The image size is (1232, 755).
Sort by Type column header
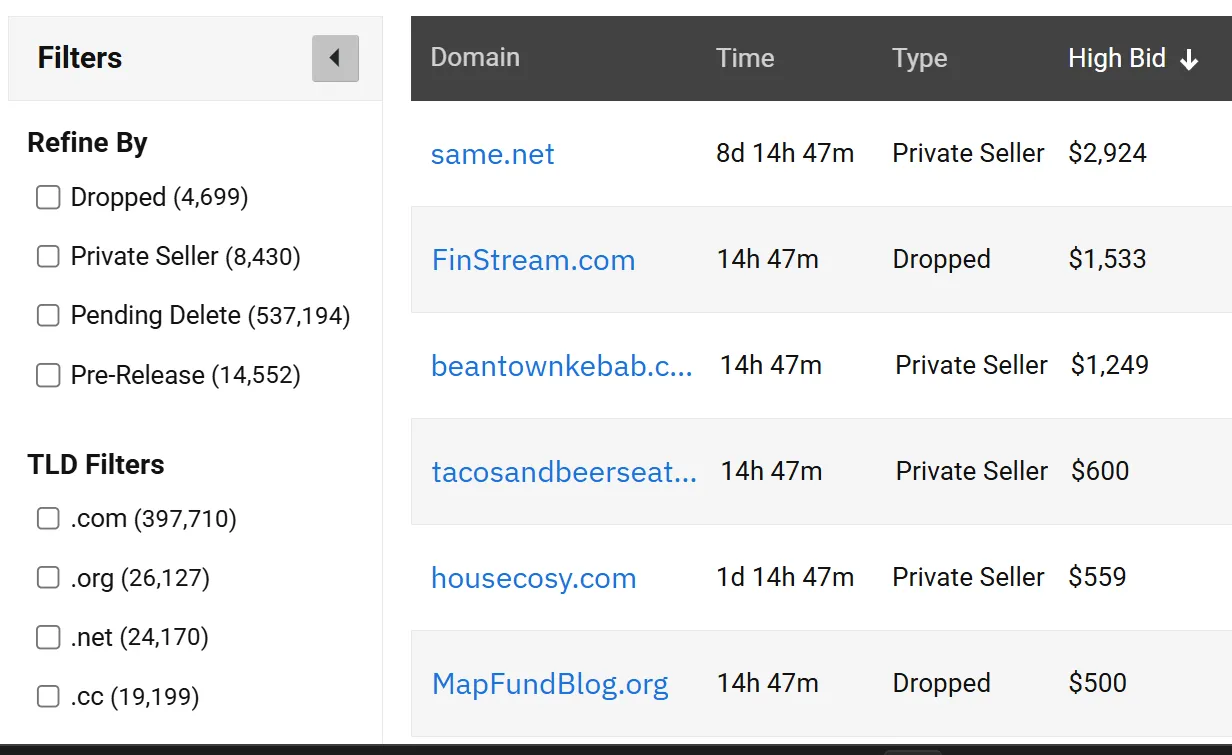click(x=919, y=58)
